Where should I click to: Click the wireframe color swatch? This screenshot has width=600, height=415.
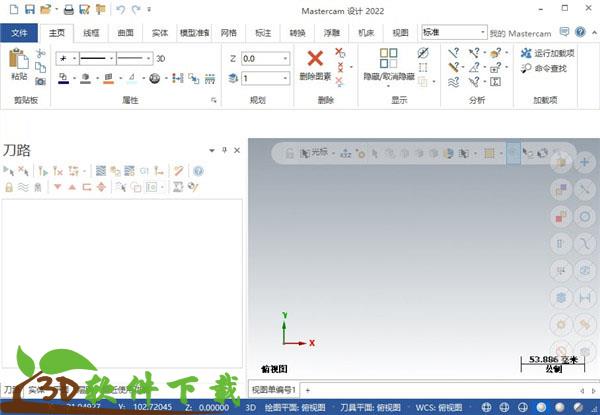pos(64,78)
